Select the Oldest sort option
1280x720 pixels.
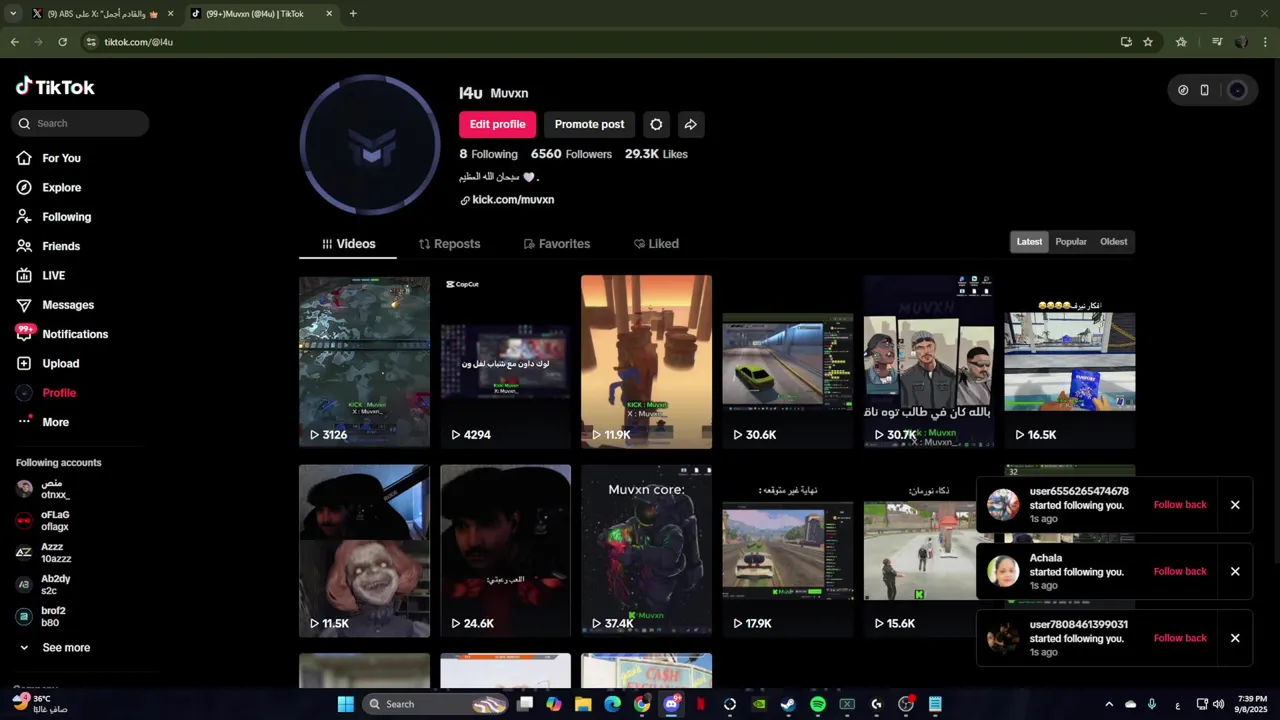coord(1113,242)
